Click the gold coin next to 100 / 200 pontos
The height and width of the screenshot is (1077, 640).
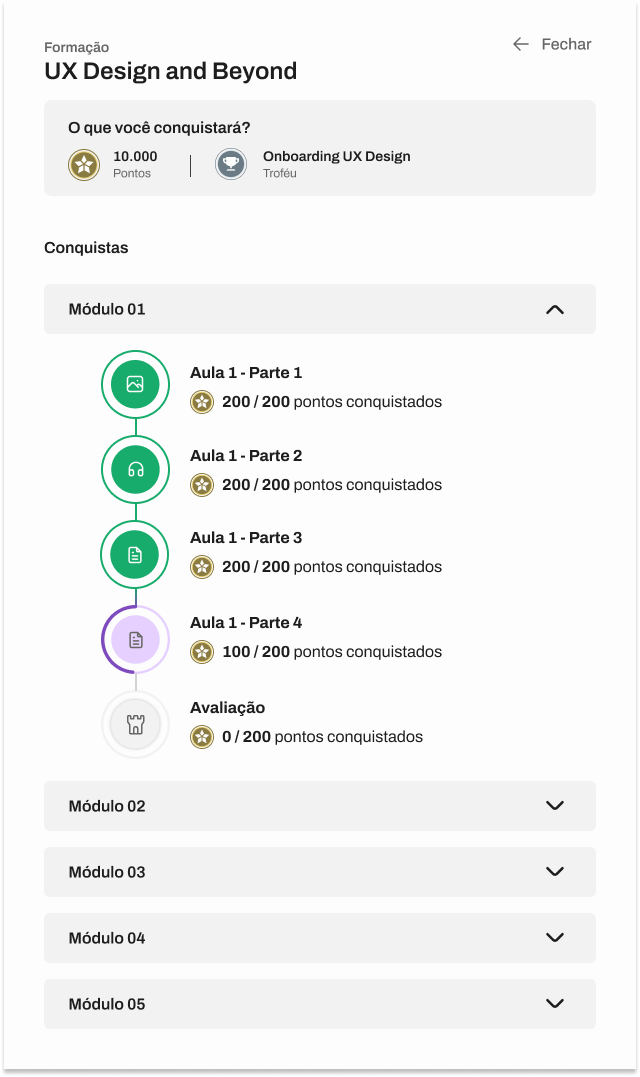(202, 651)
